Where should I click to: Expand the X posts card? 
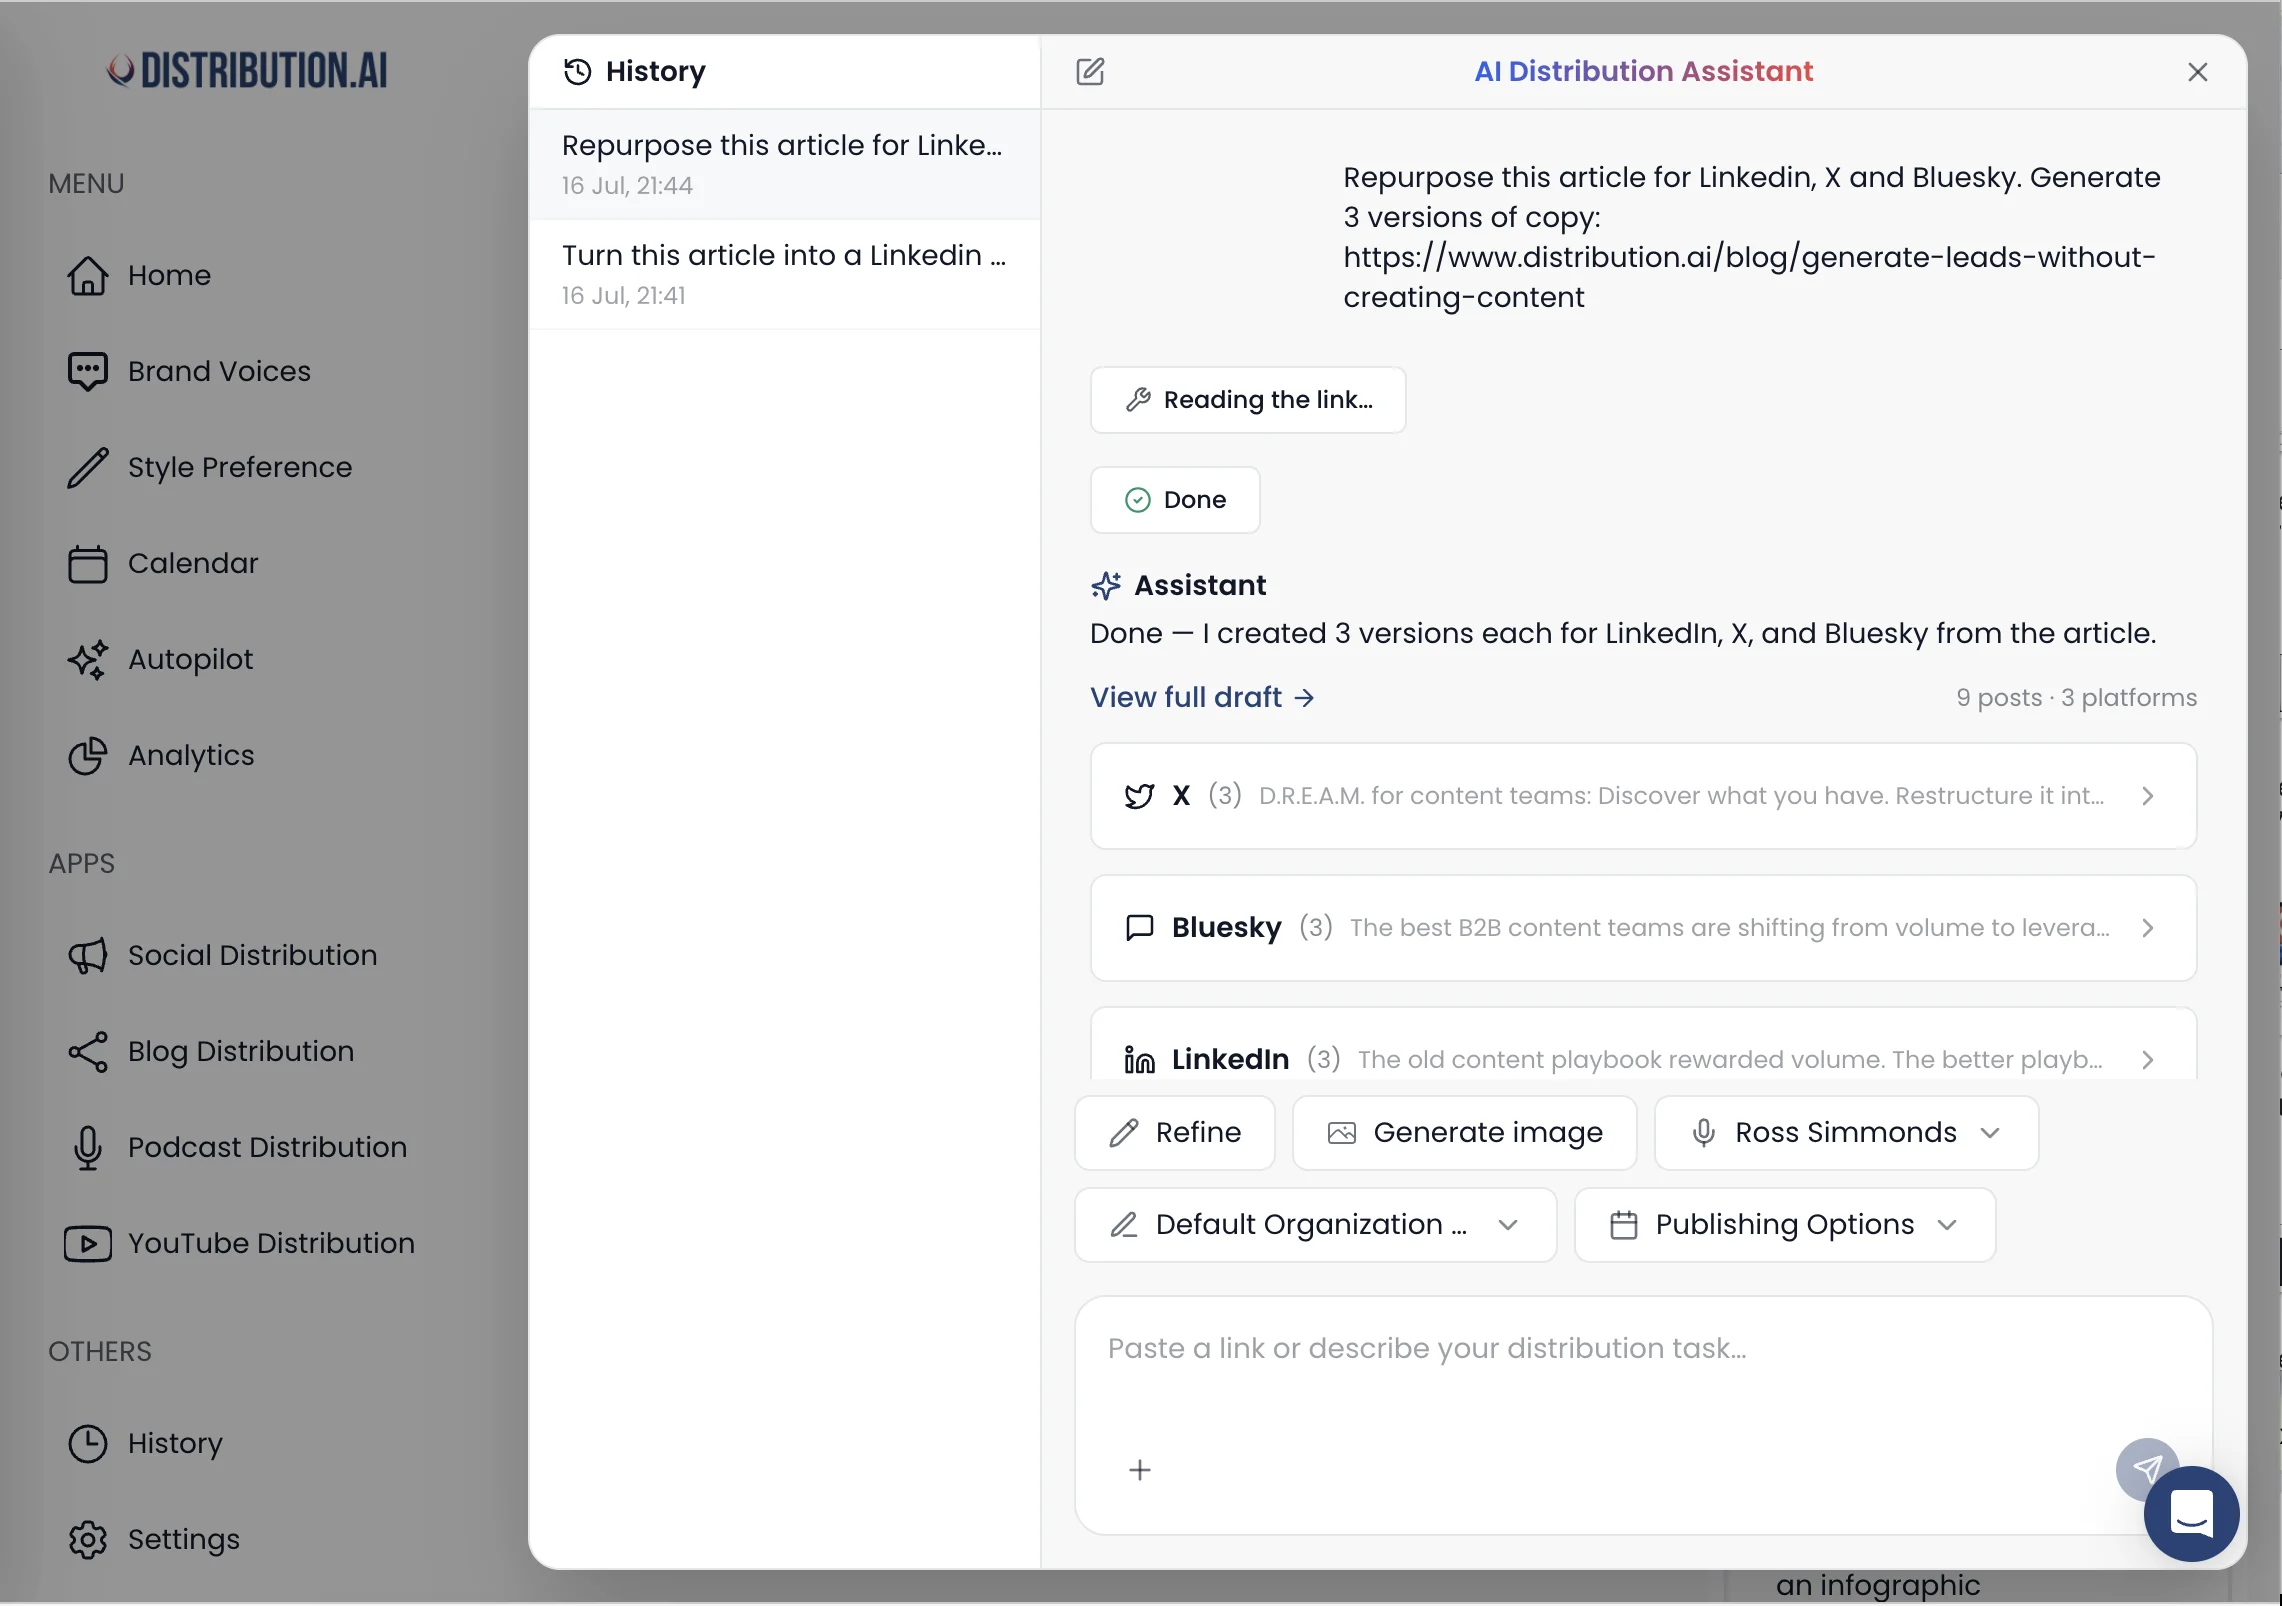tap(1643, 796)
